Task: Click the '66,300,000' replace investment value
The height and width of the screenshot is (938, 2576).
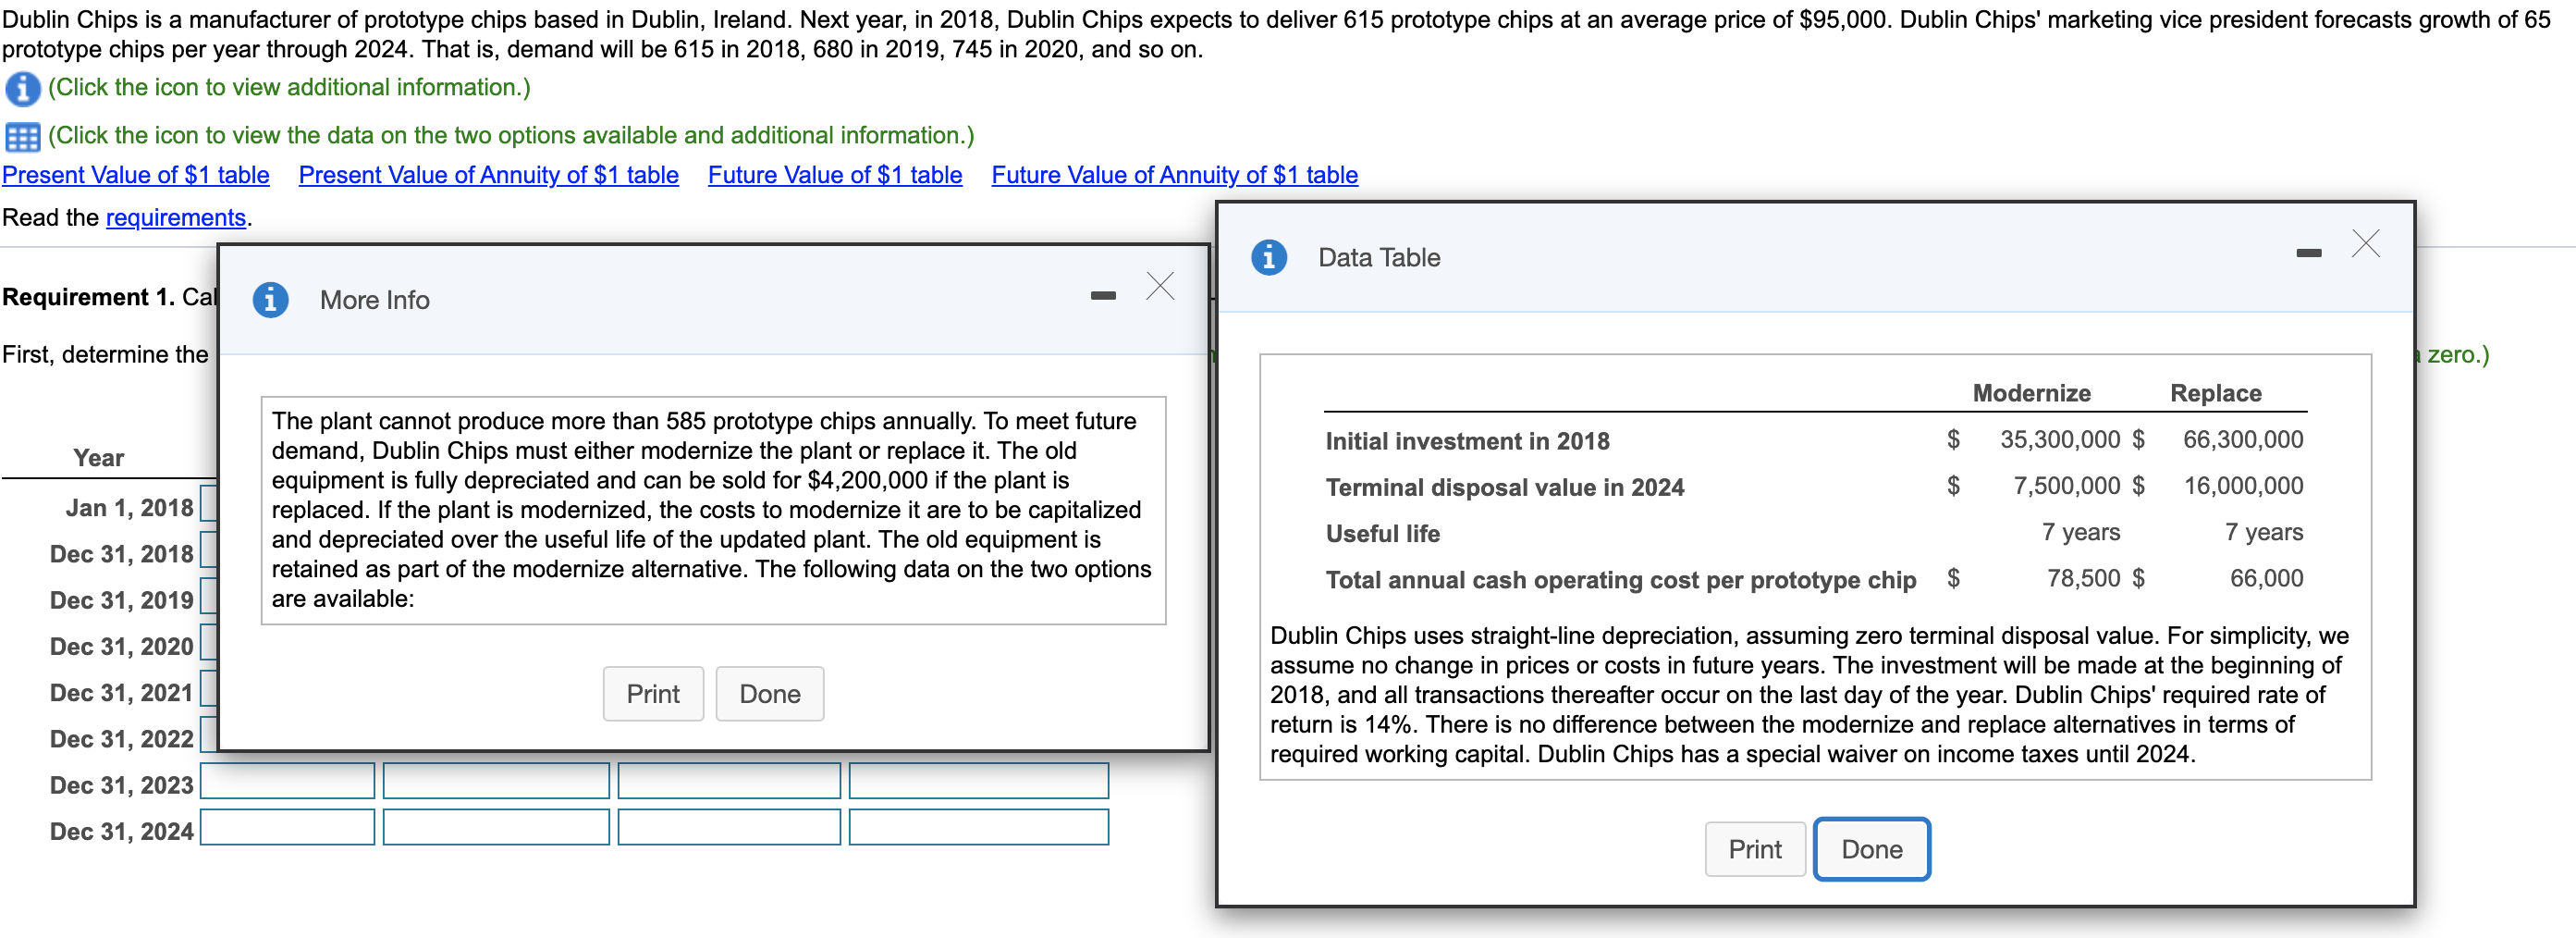Action: pyautogui.click(x=2242, y=439)
